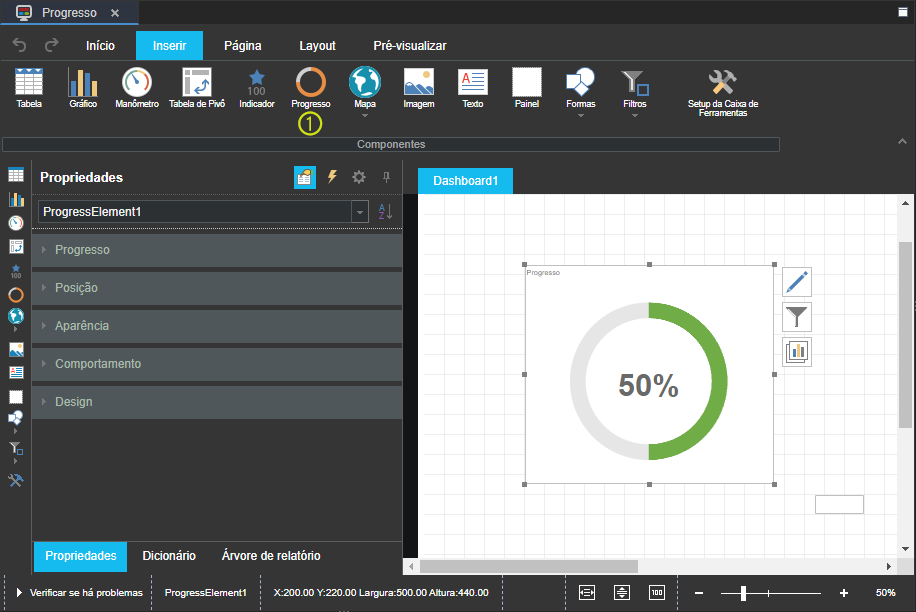Select the indicator star icon in left toolbox

[16, 271]
